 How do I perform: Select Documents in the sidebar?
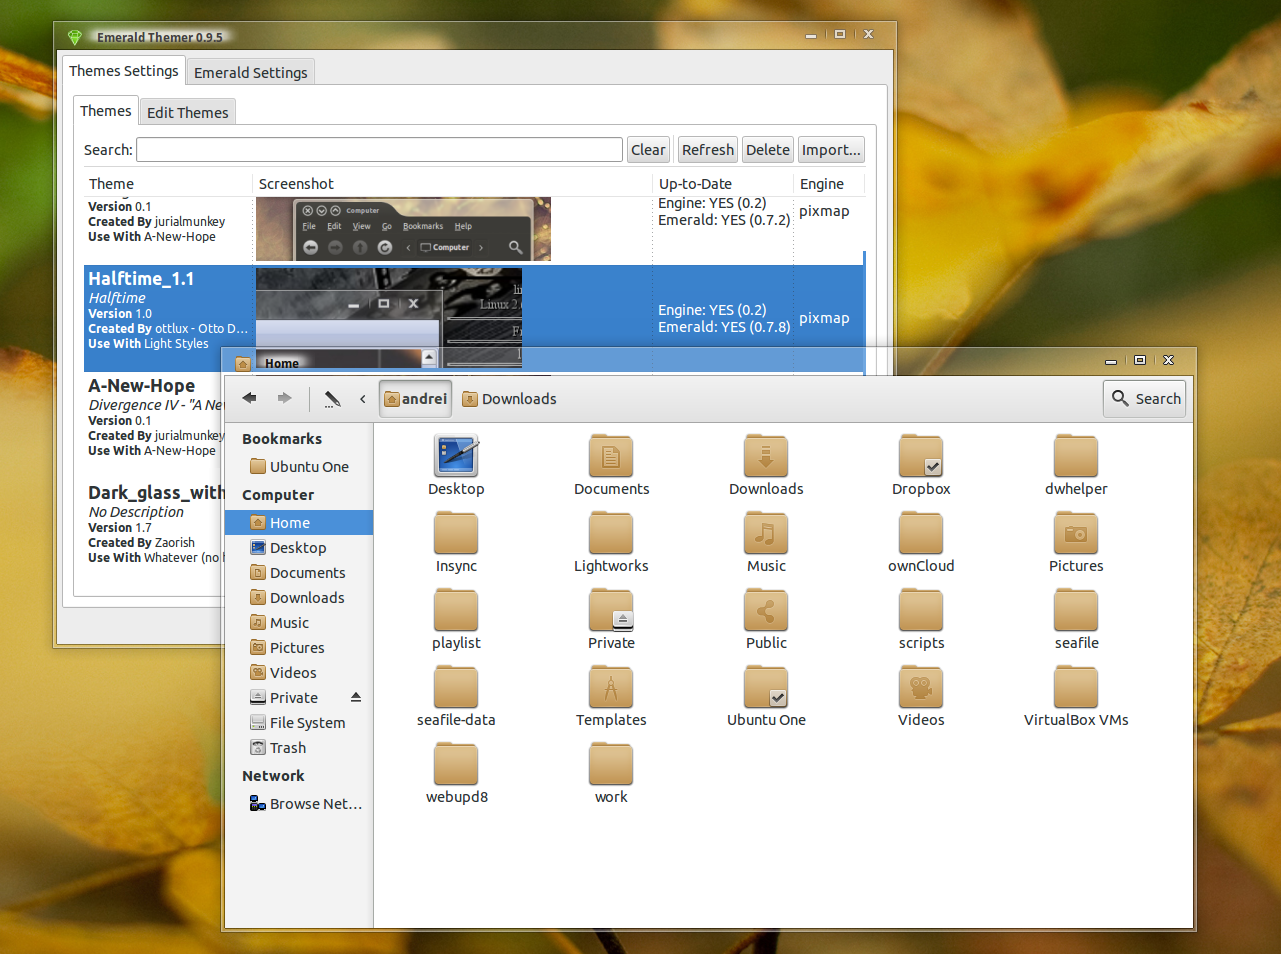(298, 572)
